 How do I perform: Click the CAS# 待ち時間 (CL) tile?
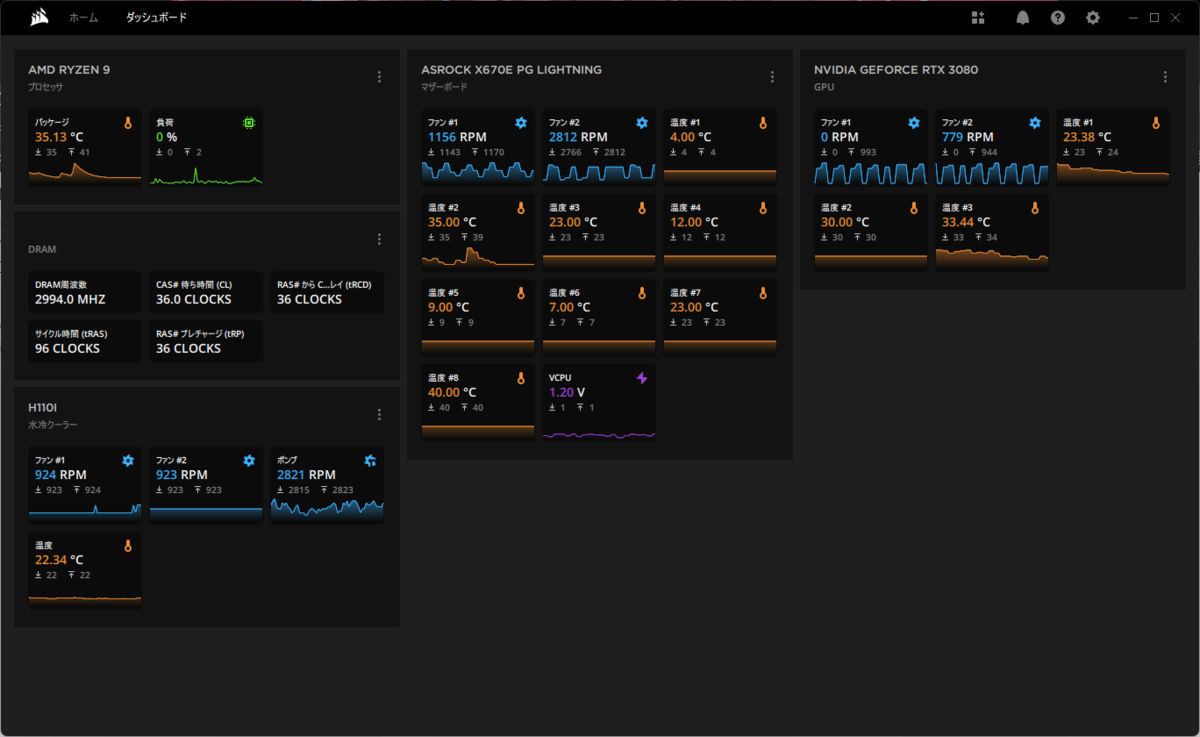[206, 292]
